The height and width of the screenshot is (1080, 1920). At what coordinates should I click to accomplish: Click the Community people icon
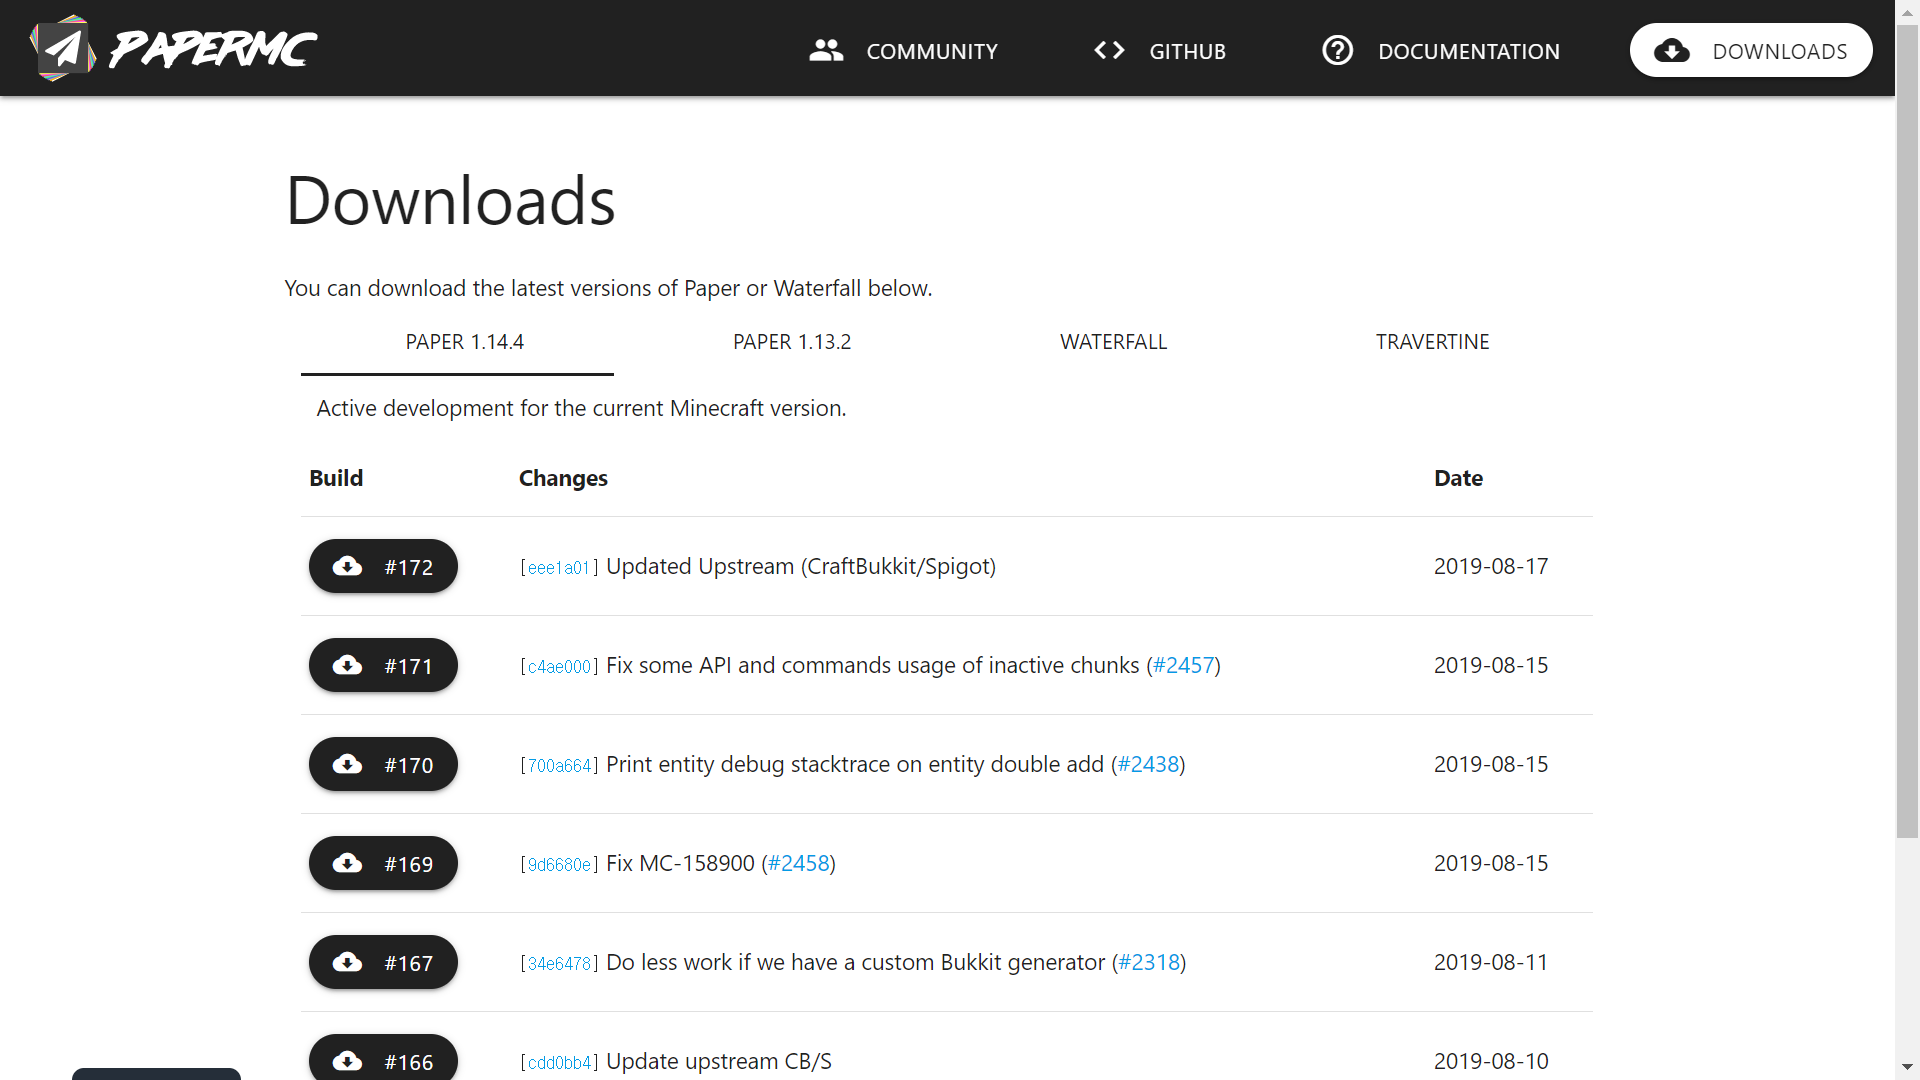(826, 50)
